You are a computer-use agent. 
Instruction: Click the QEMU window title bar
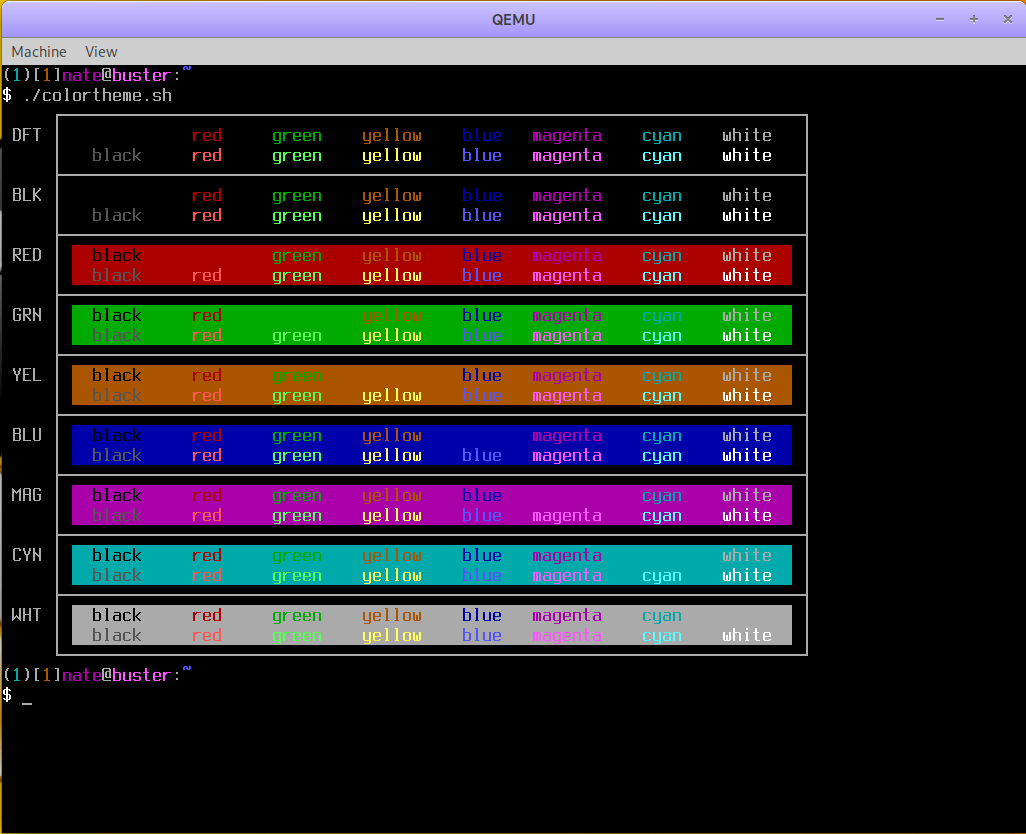[x=513, y=19]
